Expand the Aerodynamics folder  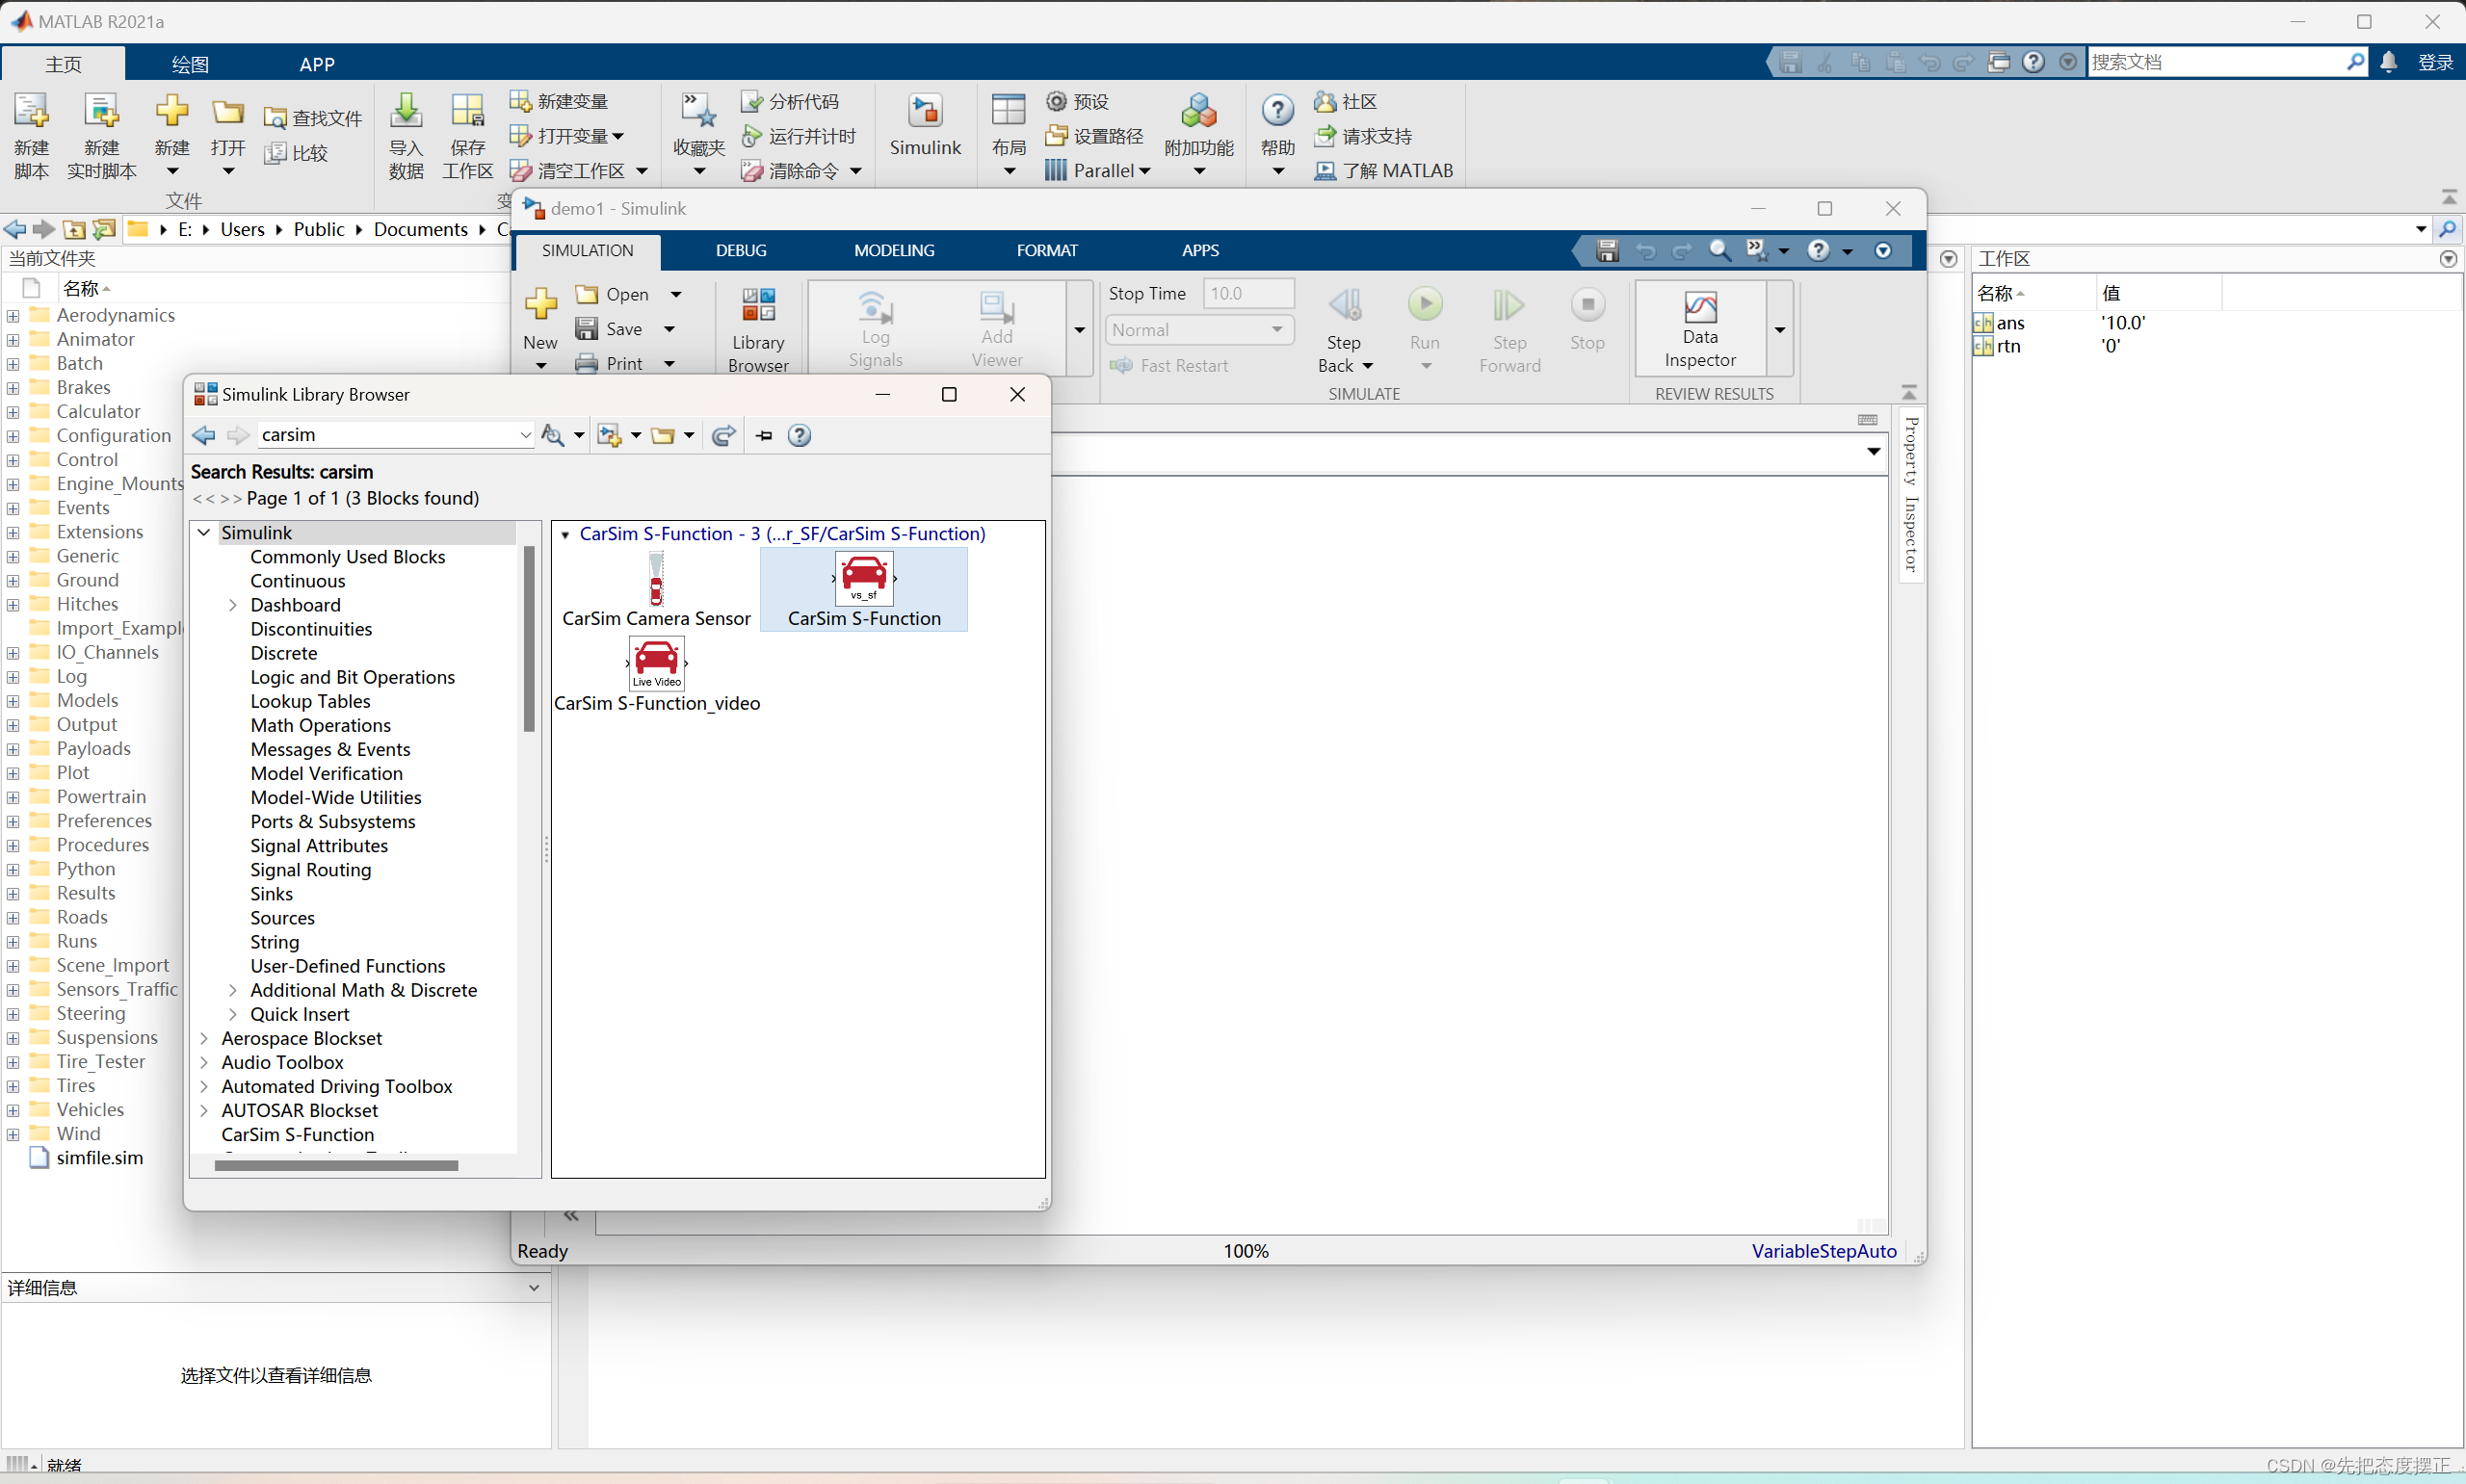point(13,316)
